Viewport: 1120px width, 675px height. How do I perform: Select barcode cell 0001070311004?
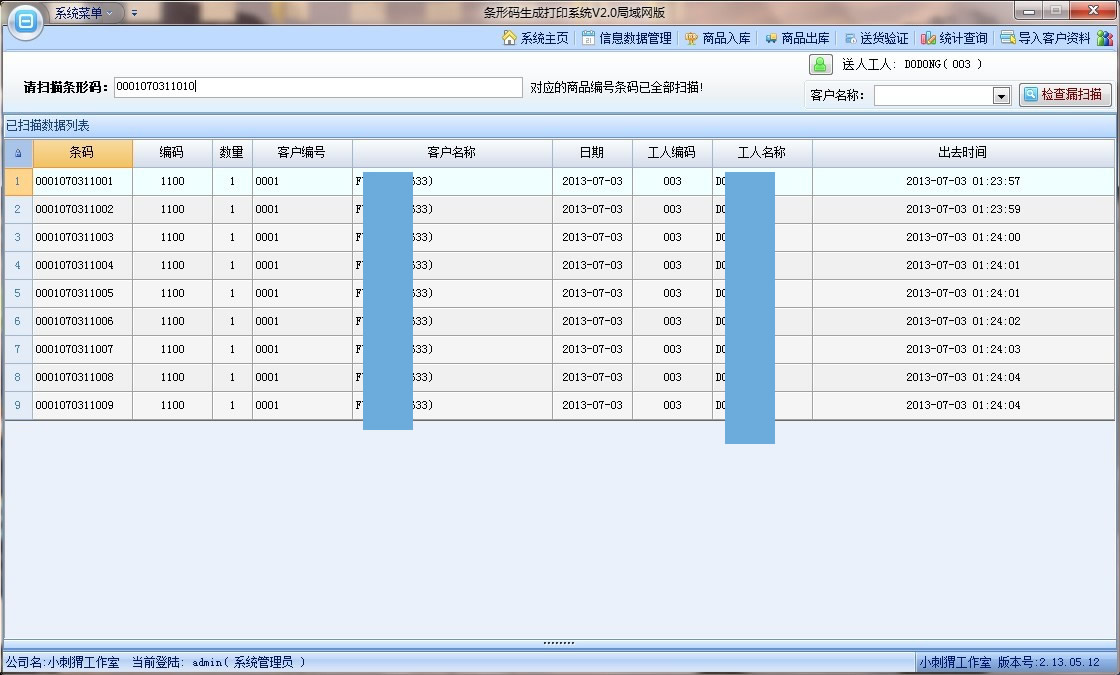(82, 265)
